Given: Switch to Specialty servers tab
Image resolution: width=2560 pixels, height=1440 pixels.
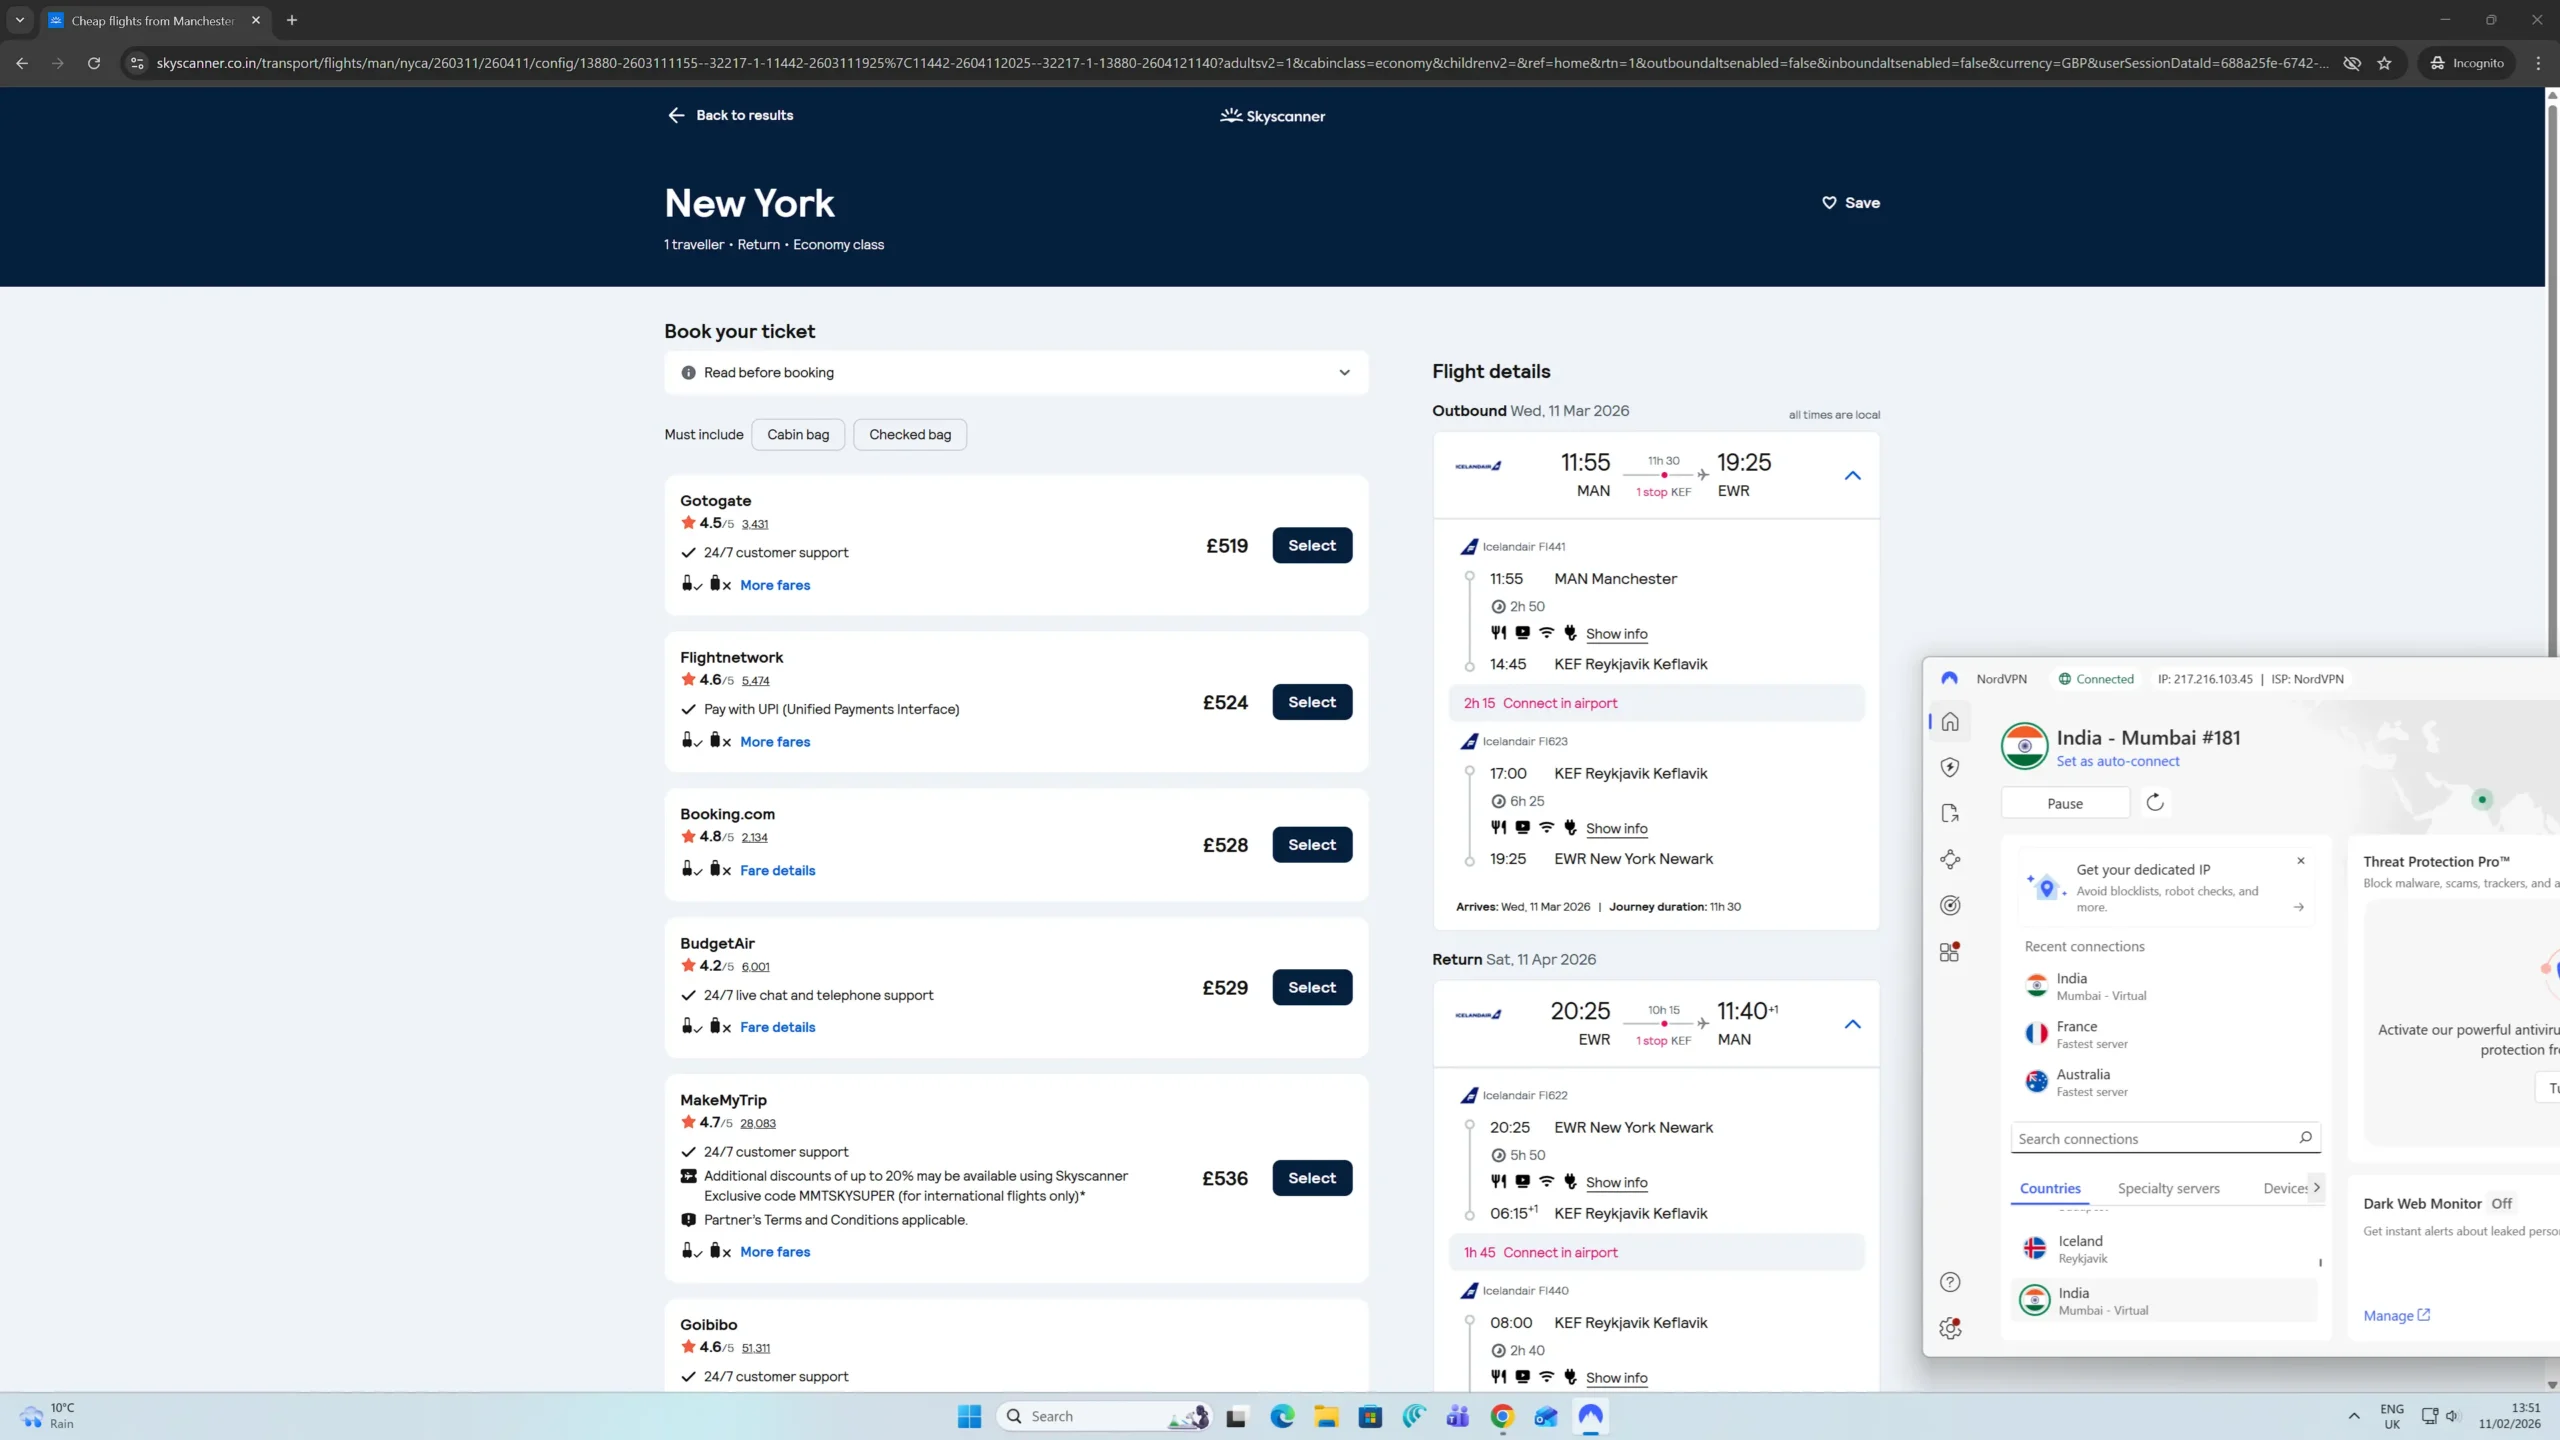Looking at the screenshot, I should (x=2168, y=1188).
